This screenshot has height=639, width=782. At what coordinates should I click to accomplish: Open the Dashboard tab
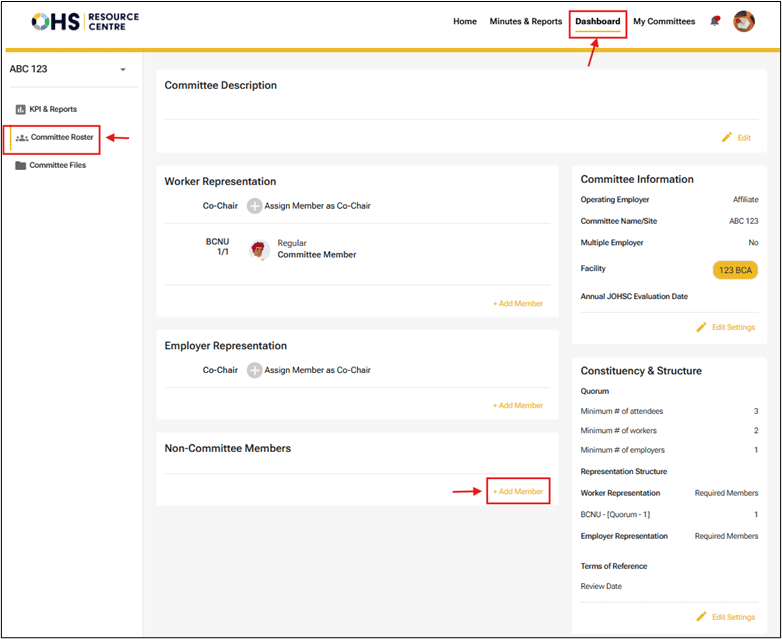(x=597, y=21)
